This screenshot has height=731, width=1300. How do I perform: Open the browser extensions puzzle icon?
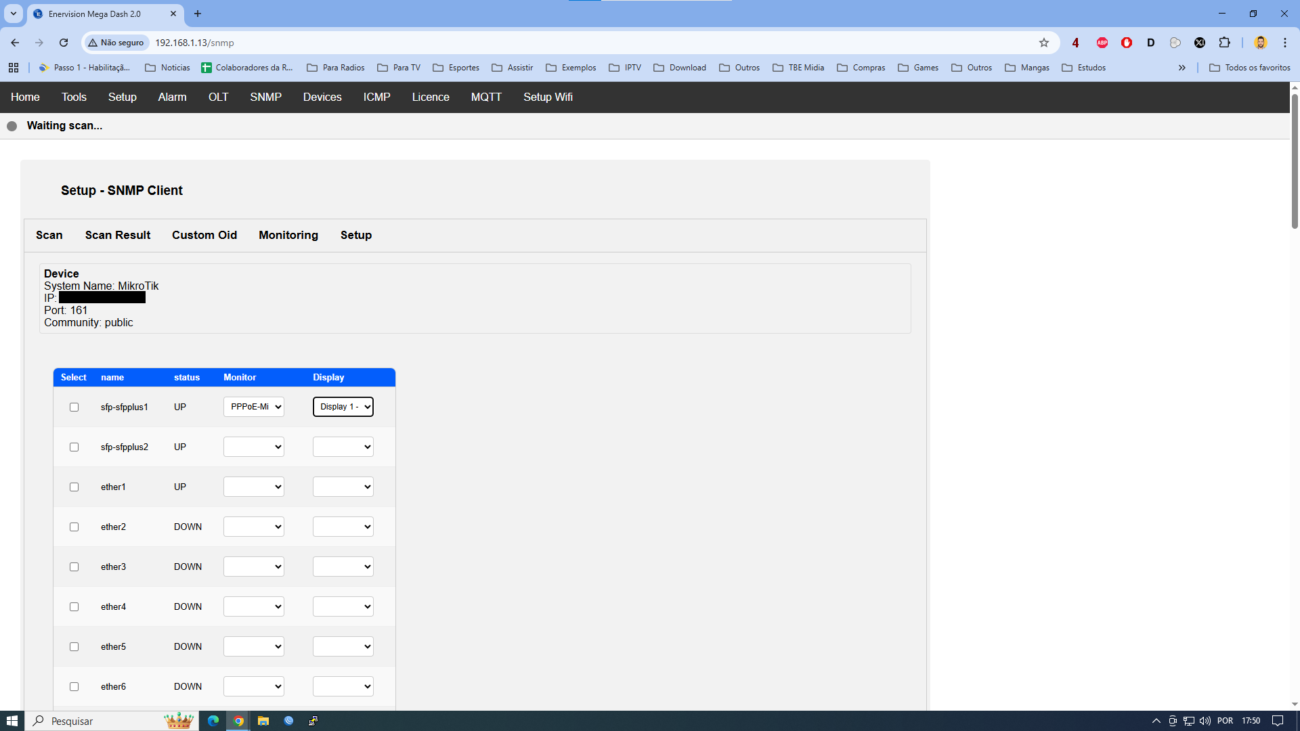(x=1224, y=43)
